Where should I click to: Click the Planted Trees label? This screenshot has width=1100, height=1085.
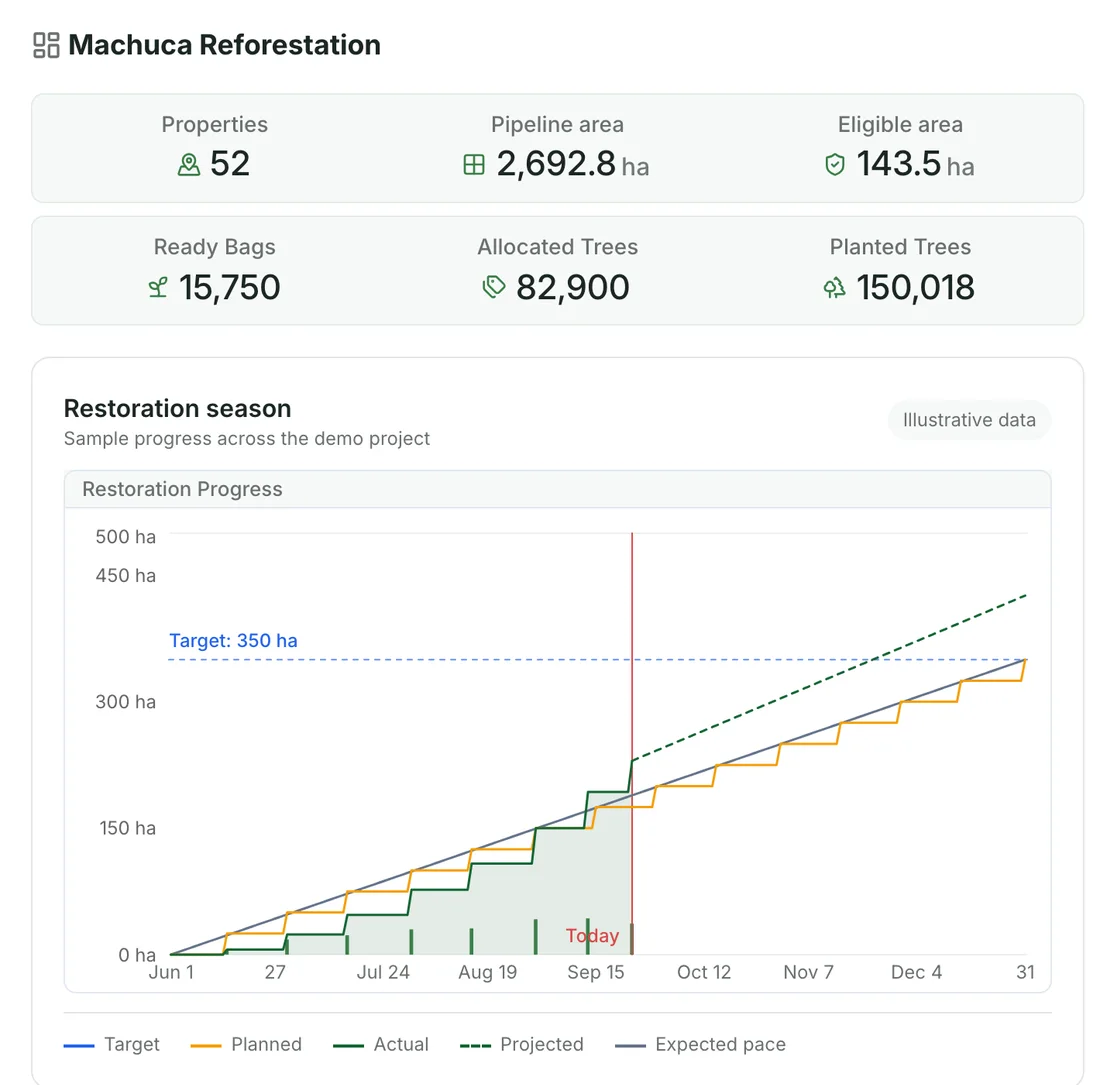900,247
